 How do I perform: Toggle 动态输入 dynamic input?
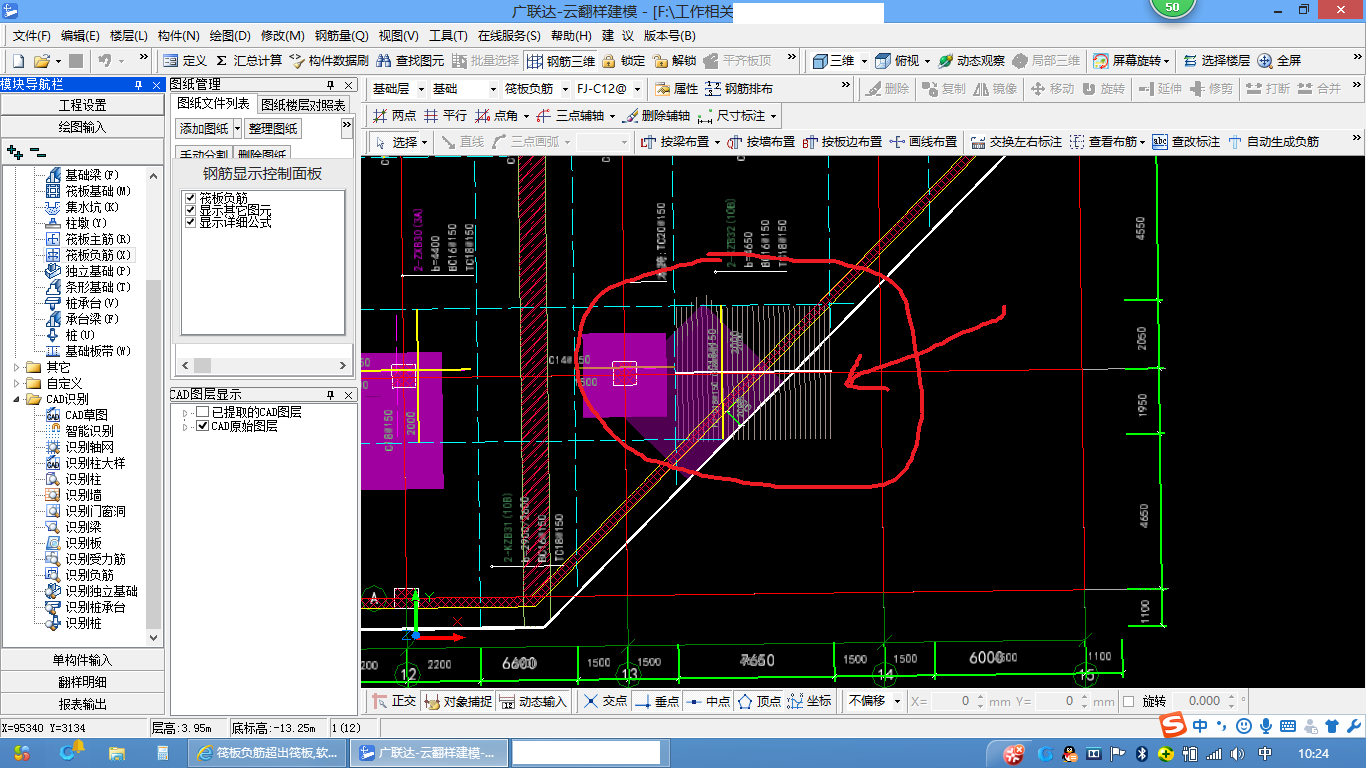click(534, 701)
